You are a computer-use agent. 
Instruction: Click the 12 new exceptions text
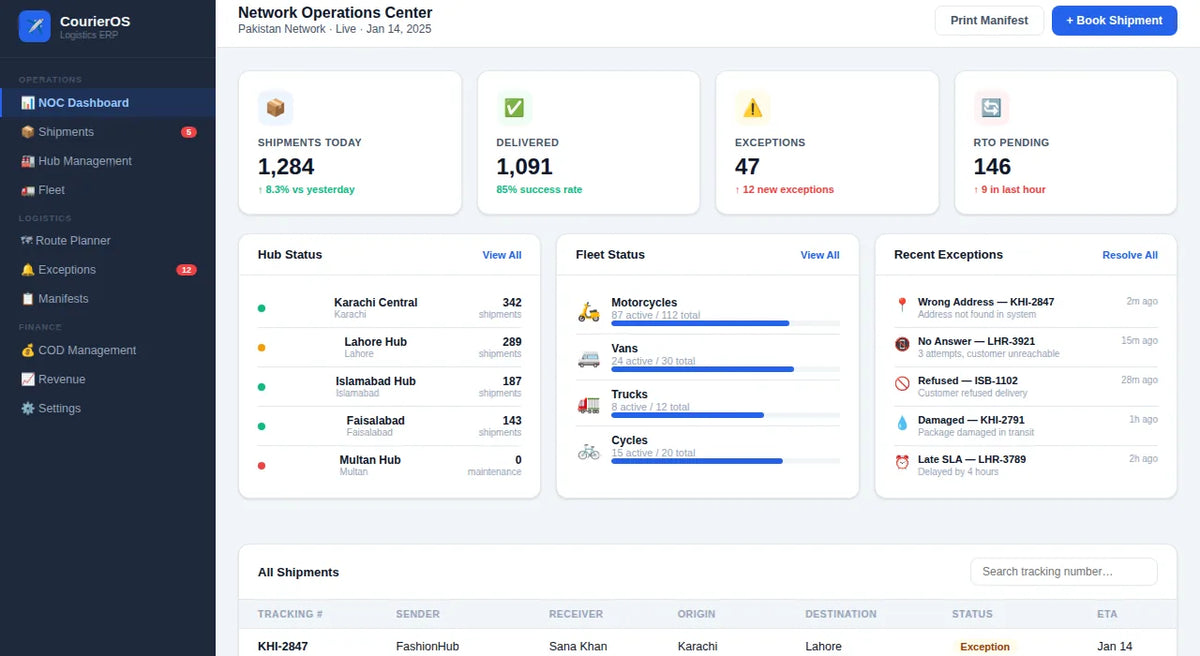point(784,190)
